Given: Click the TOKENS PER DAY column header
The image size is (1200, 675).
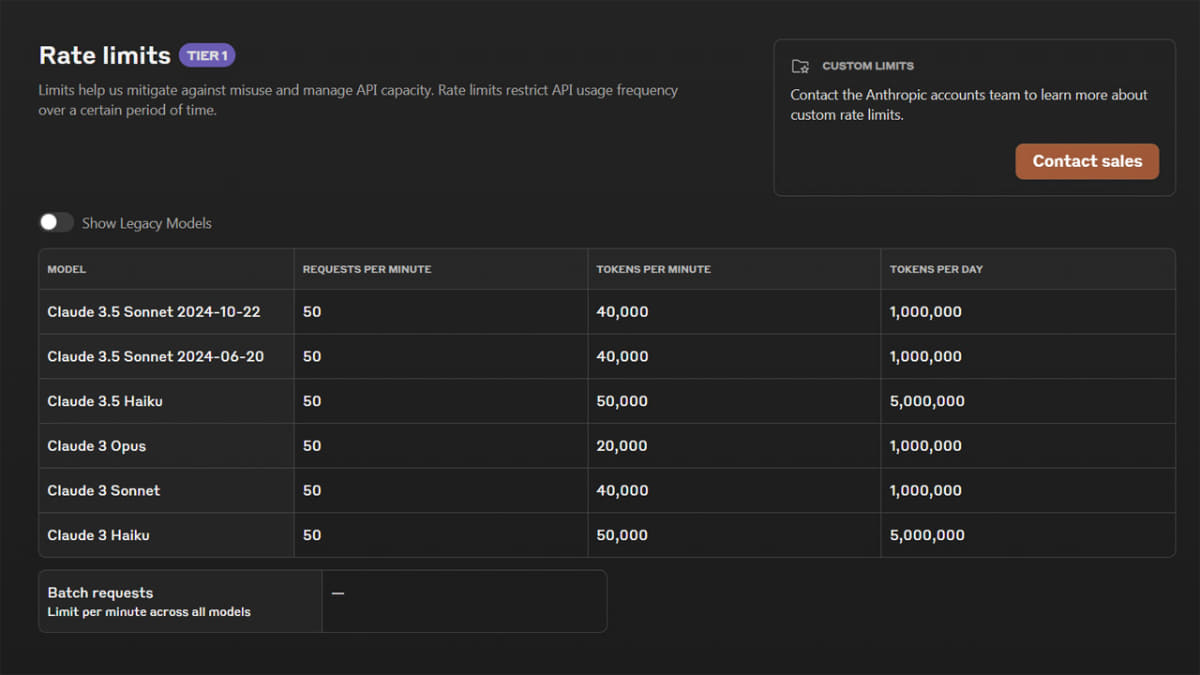Looking at the screenshot, I should (936, 269).
